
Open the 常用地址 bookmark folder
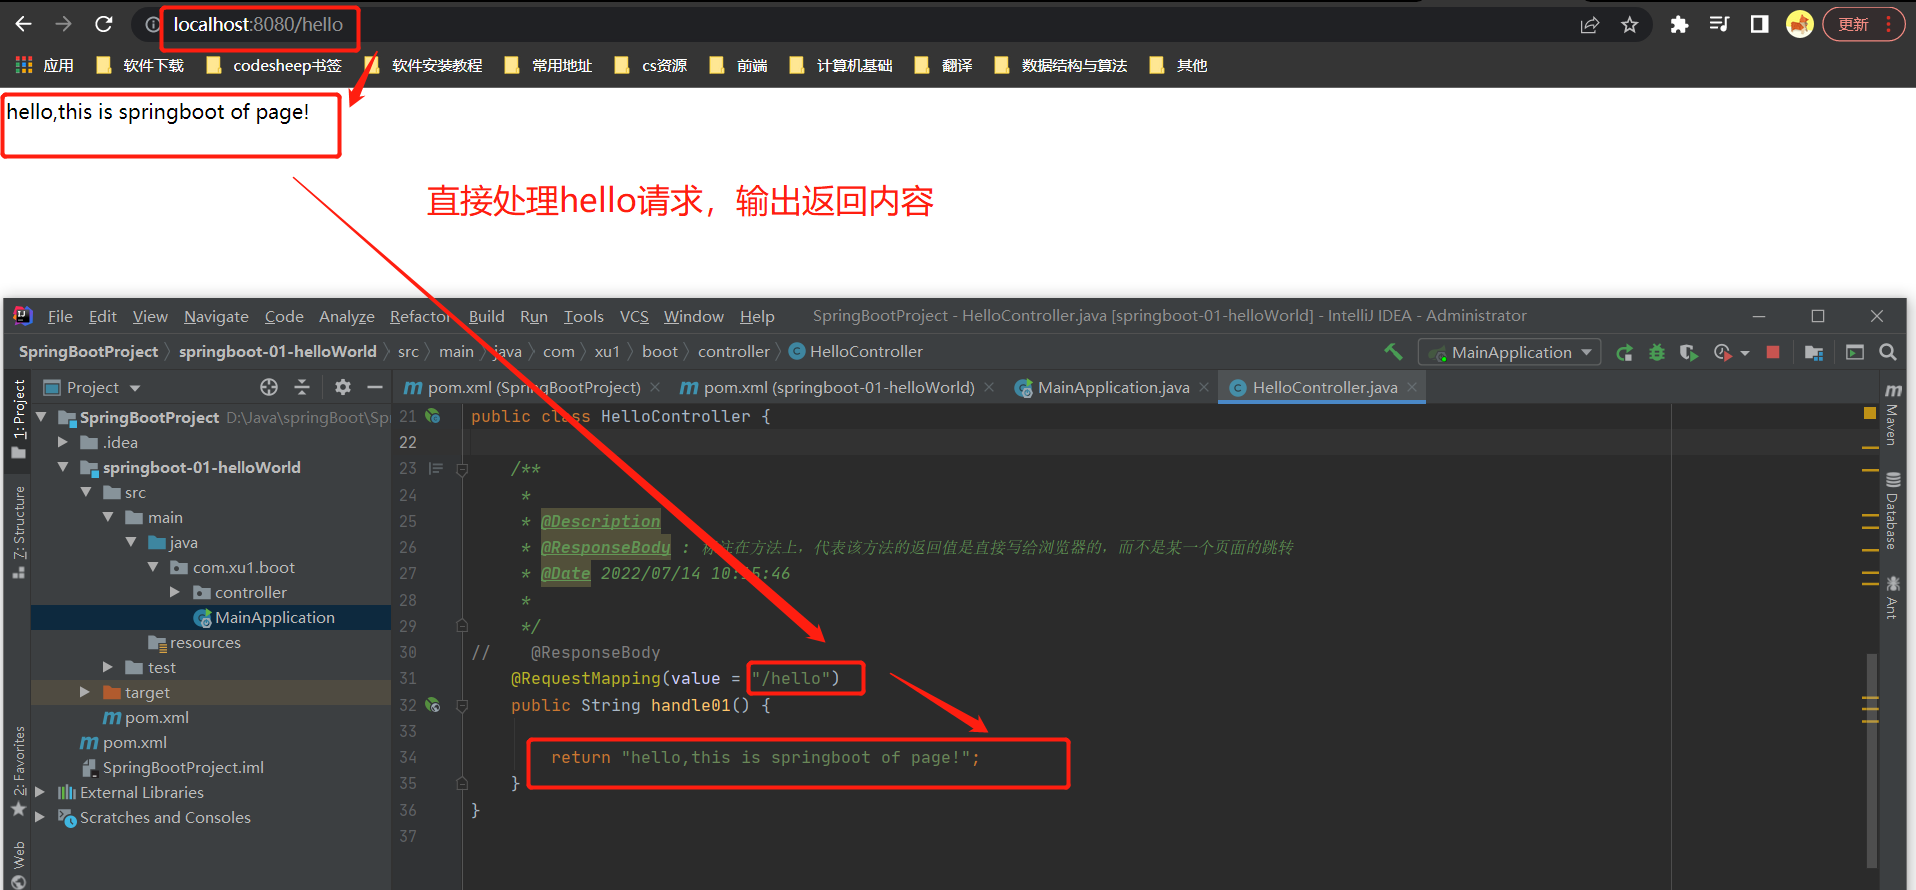[548, 65]
